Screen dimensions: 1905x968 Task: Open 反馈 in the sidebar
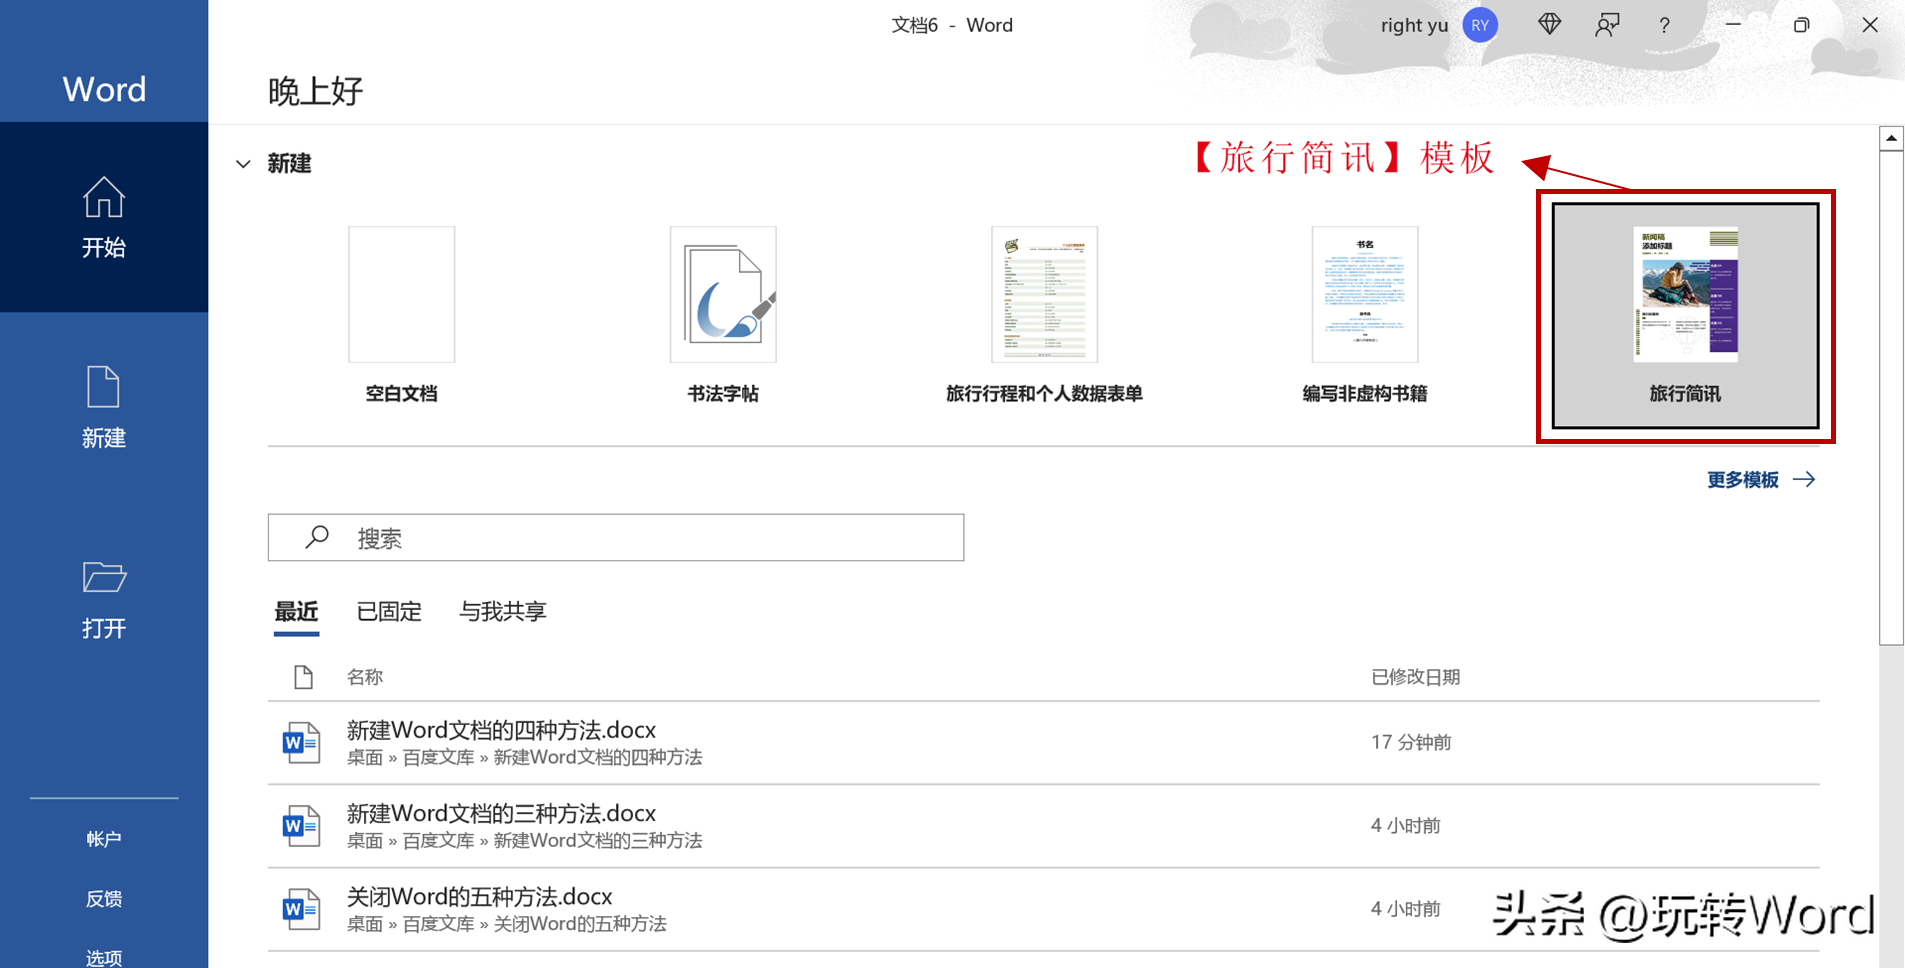[x=104, y=899]
